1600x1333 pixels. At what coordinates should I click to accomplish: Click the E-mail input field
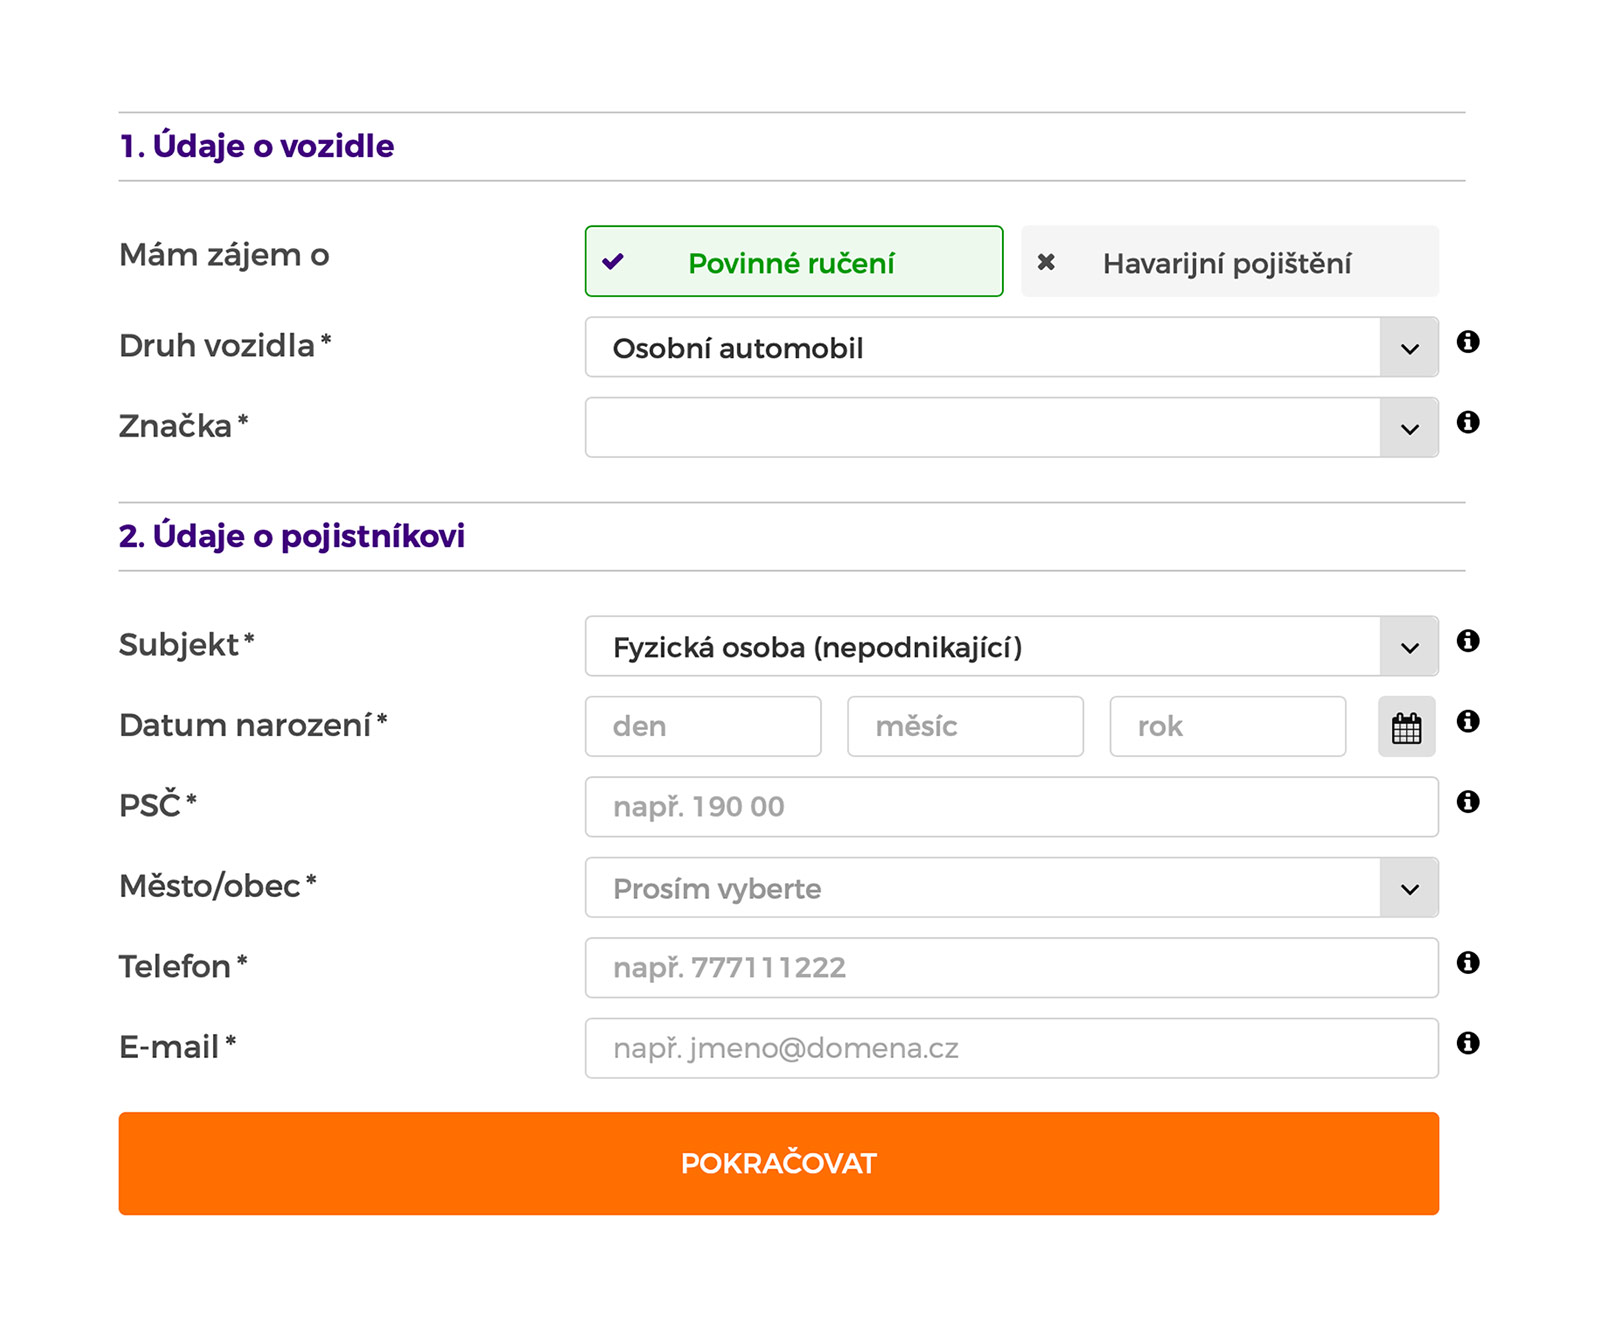pyautogui.click(x=1011, y=1048)
